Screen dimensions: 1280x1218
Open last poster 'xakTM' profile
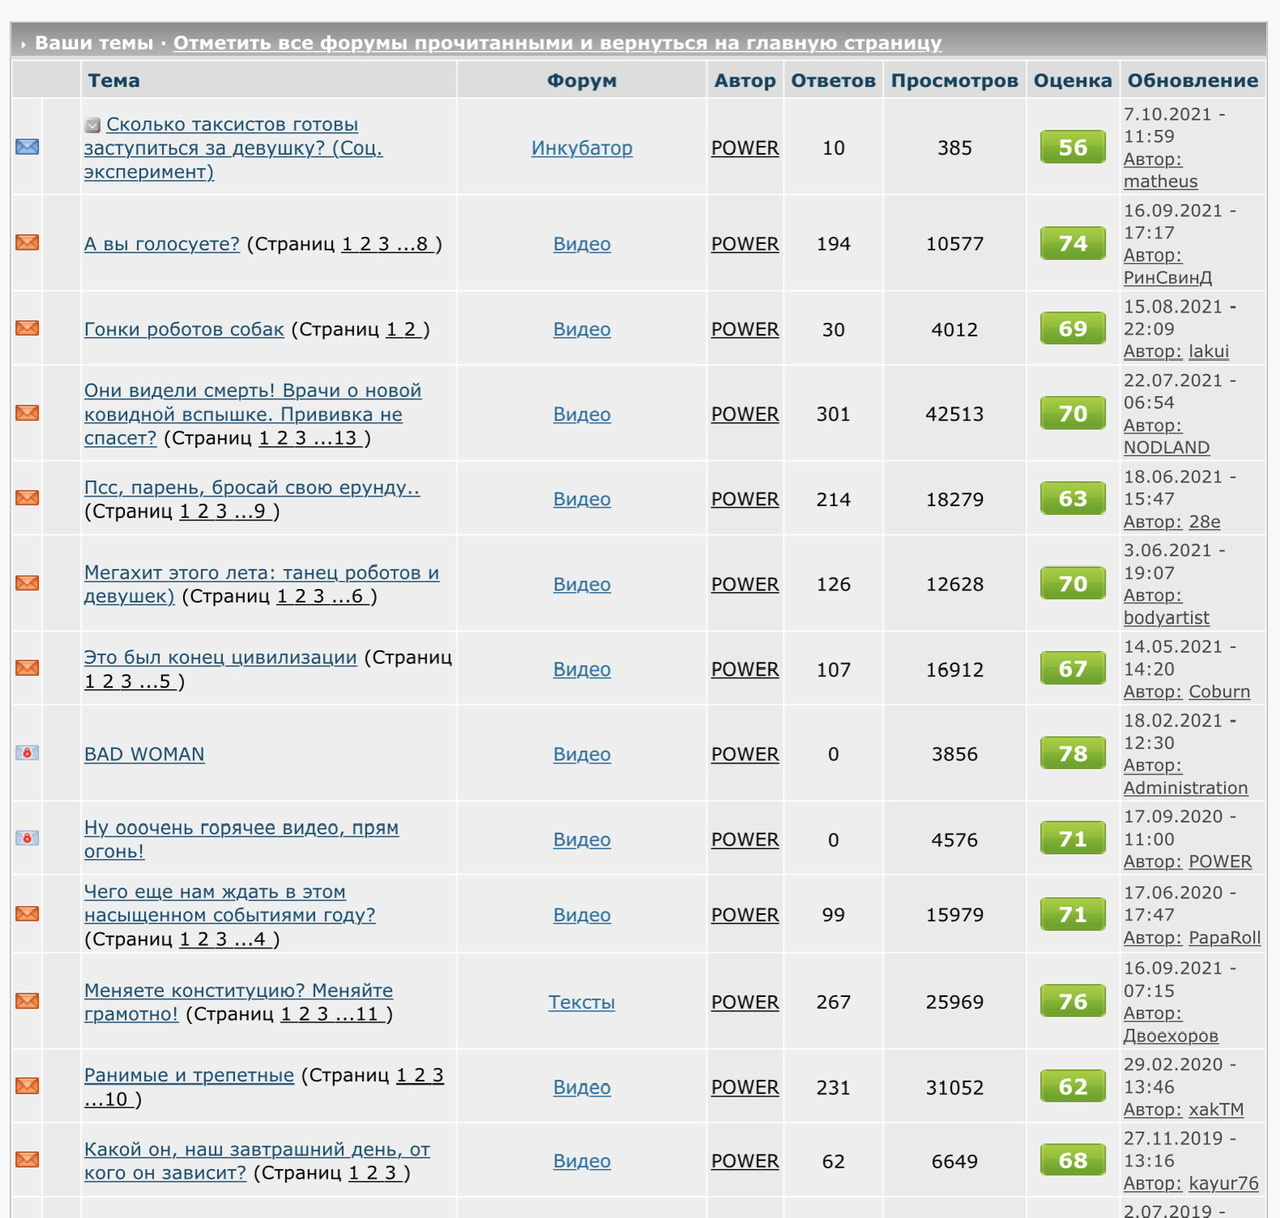click(x=1216, y=1110)
